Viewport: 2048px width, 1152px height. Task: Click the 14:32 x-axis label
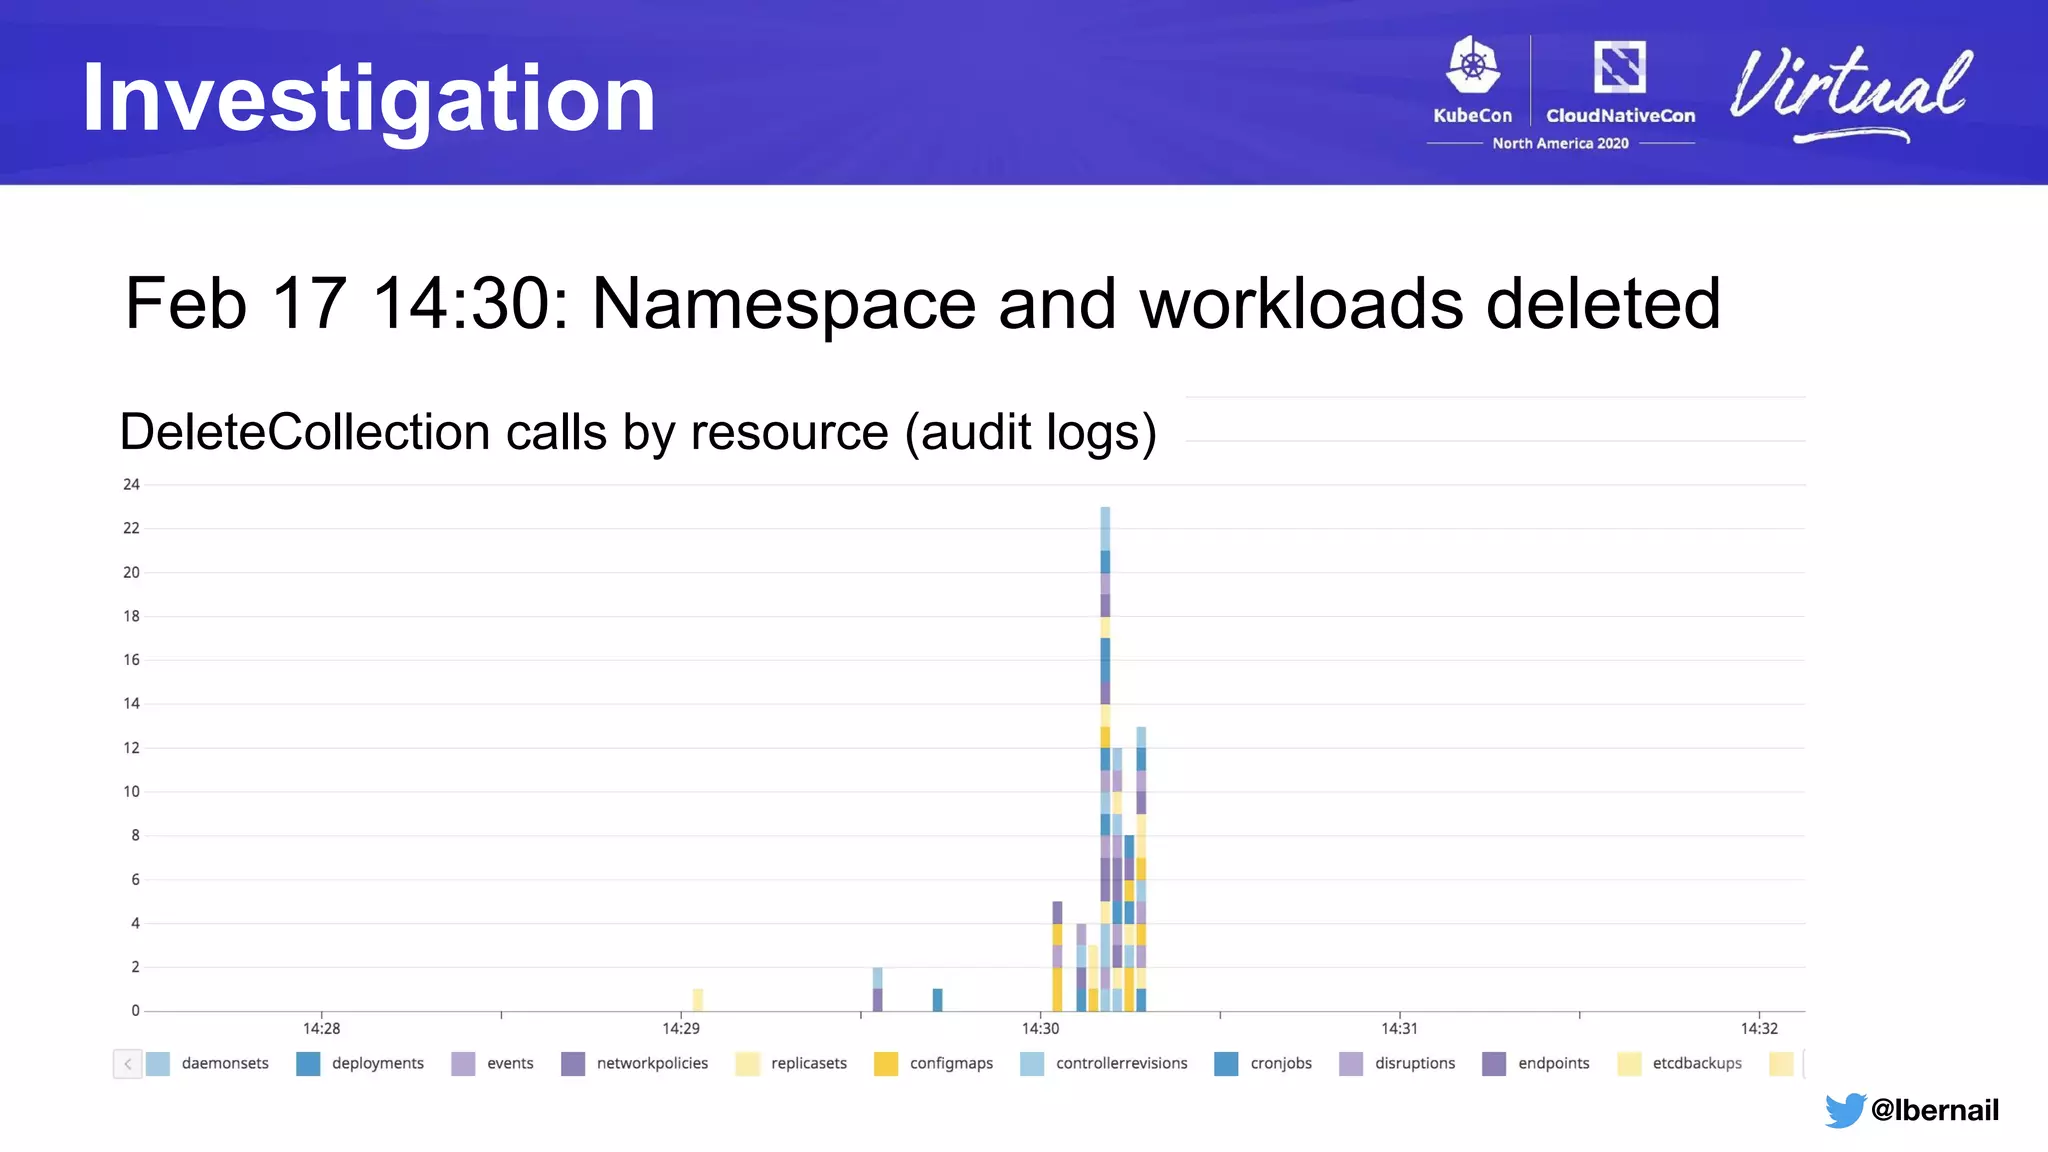[x=1759, y=1029]
